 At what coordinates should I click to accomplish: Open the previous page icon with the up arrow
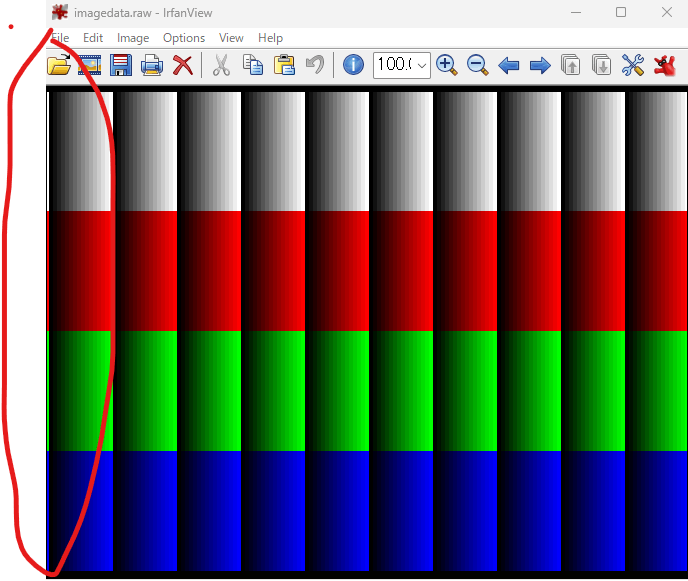(570, 65)
